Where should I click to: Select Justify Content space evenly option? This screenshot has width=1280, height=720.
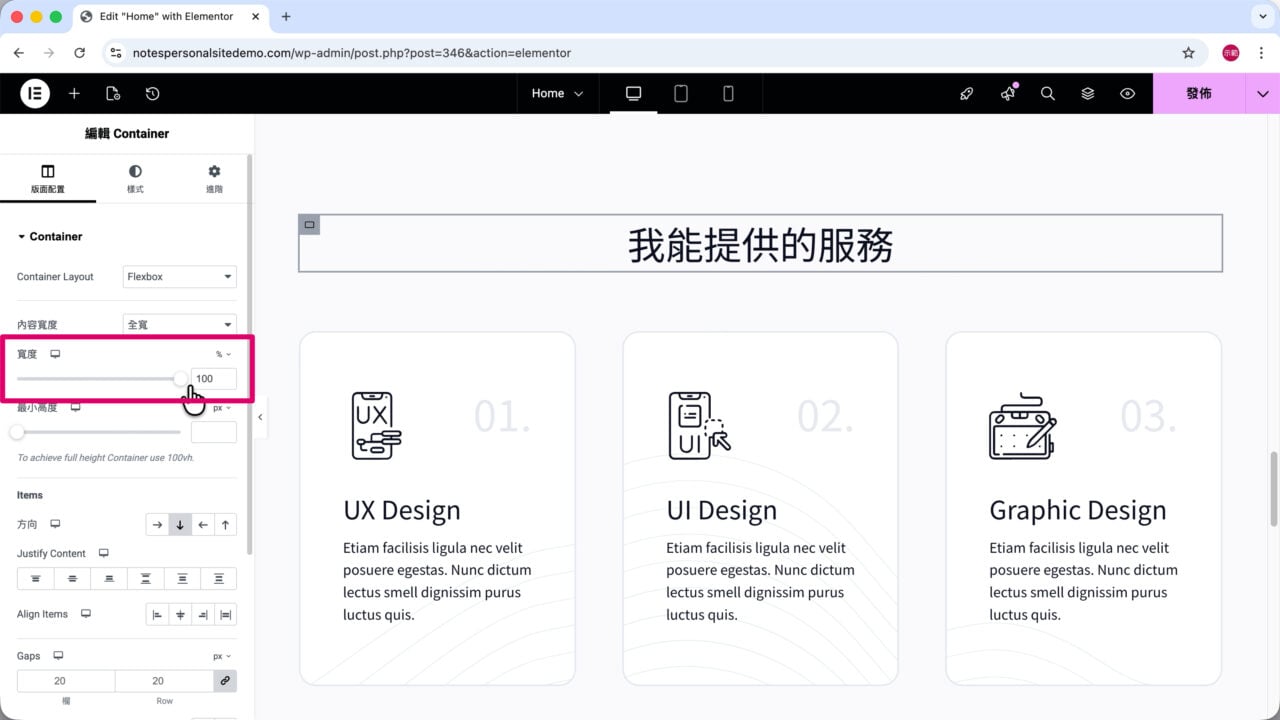coord(219,578)
